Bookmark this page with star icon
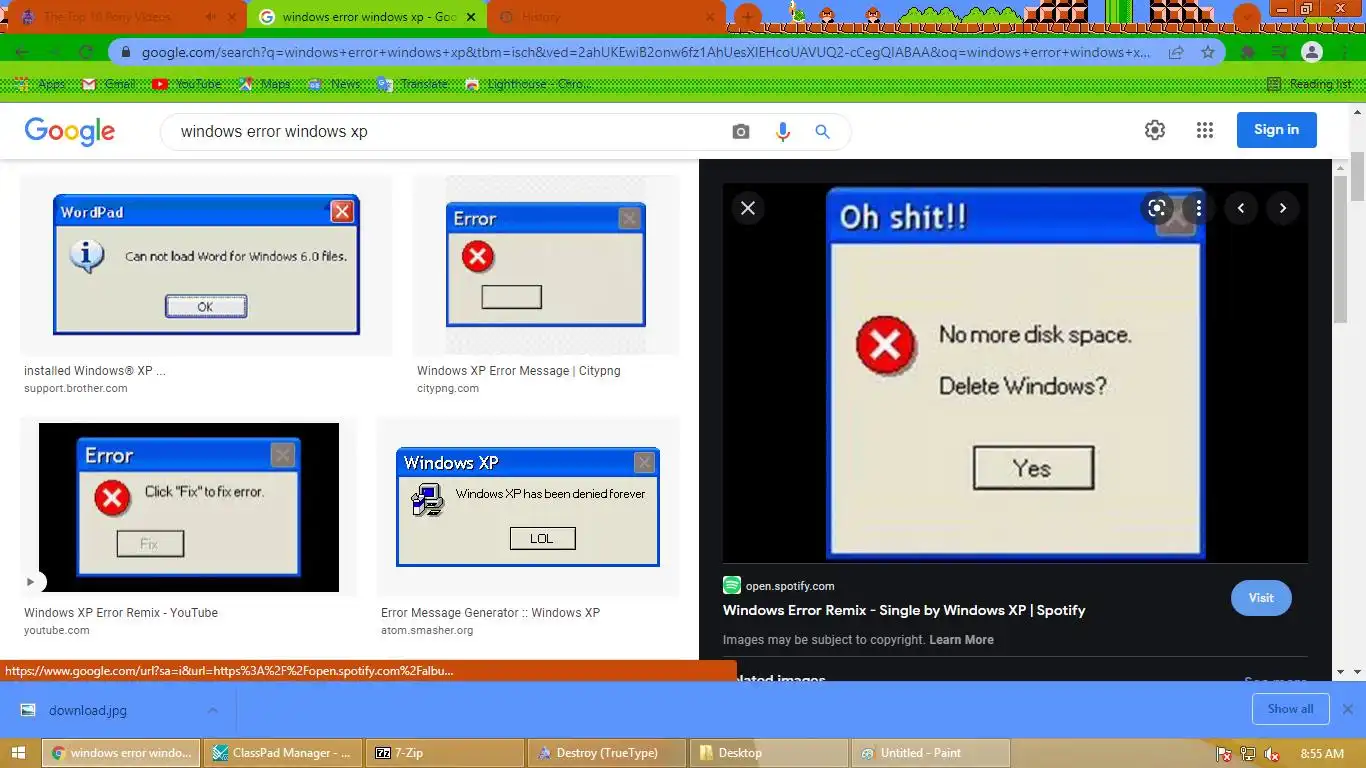The width and height of the screenshot is (1366, 768). click(x=1208, y=52)
